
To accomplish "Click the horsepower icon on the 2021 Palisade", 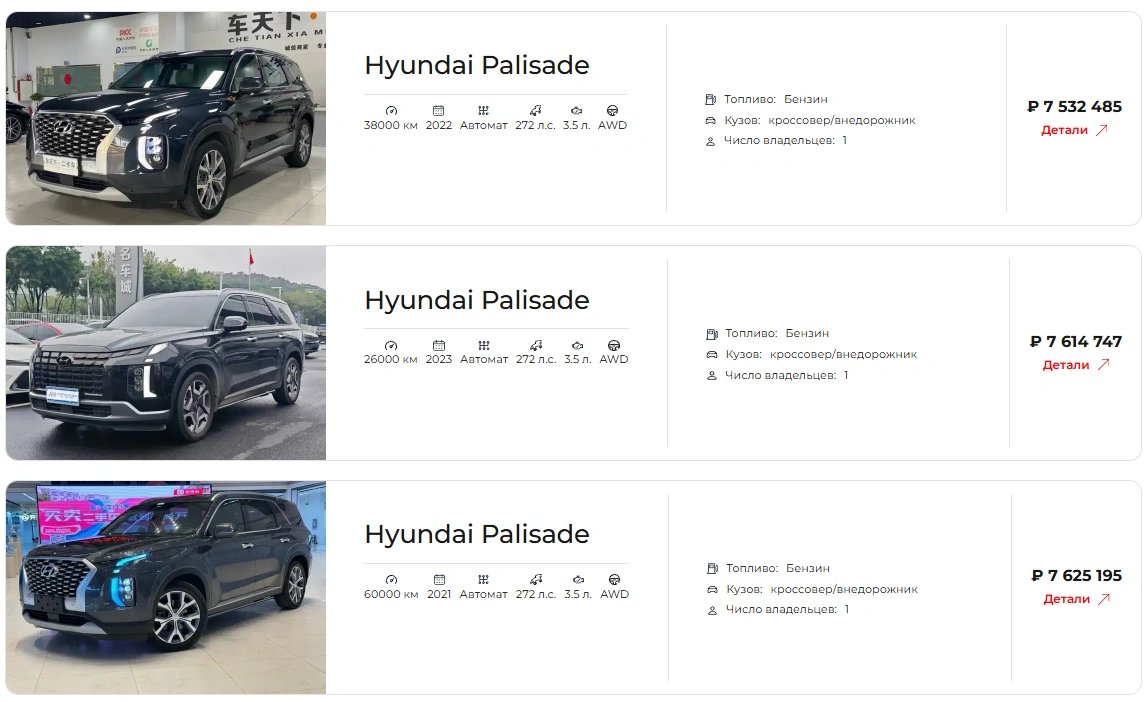I will tap(536, 580).
